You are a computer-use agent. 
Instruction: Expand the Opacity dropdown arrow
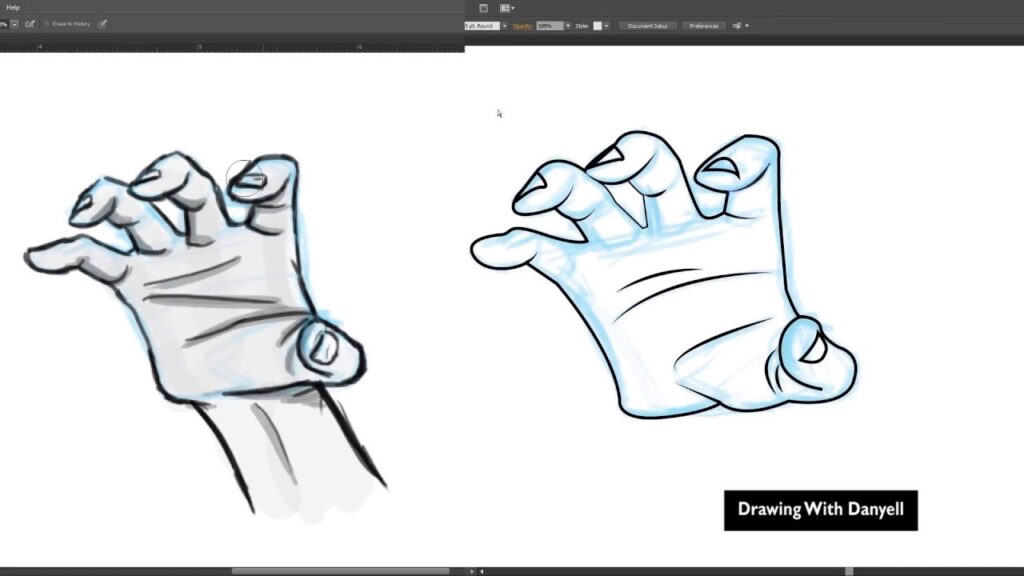[568, 25]
